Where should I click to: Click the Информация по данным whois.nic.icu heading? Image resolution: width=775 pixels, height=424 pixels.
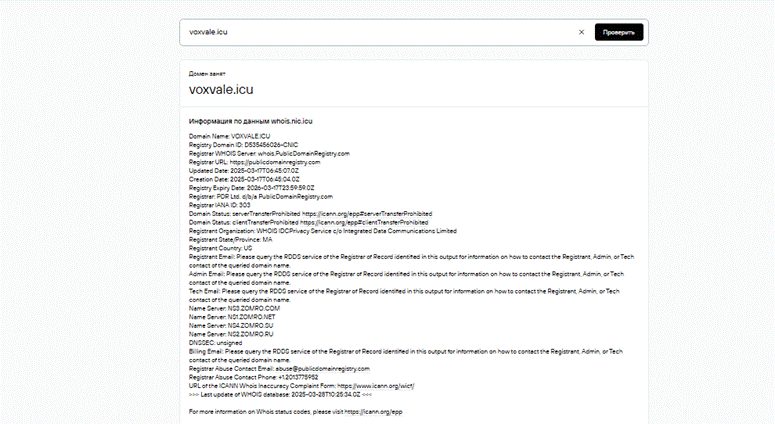click(x=251, y=121)
